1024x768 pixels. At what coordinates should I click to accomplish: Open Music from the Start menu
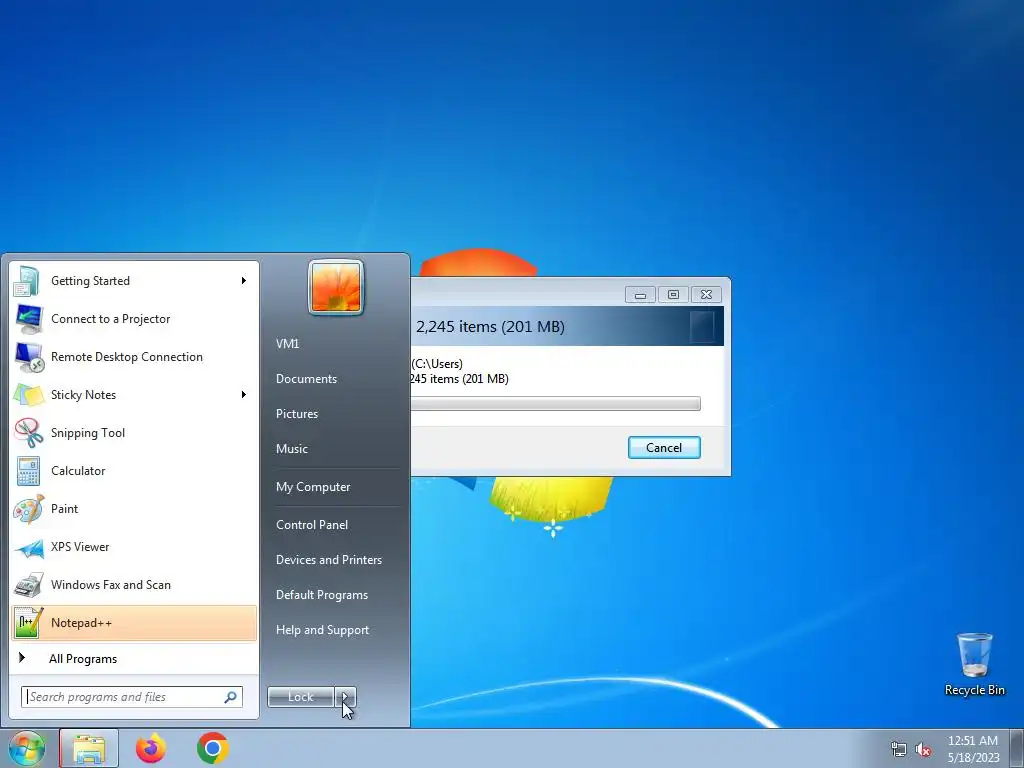click(291, 449)
